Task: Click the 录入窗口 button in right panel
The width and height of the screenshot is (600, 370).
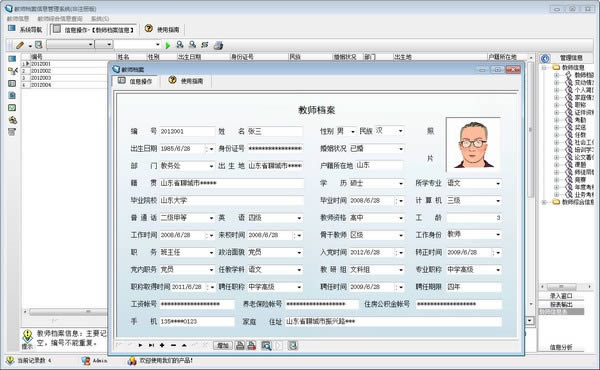Action: tap(561, 296)
